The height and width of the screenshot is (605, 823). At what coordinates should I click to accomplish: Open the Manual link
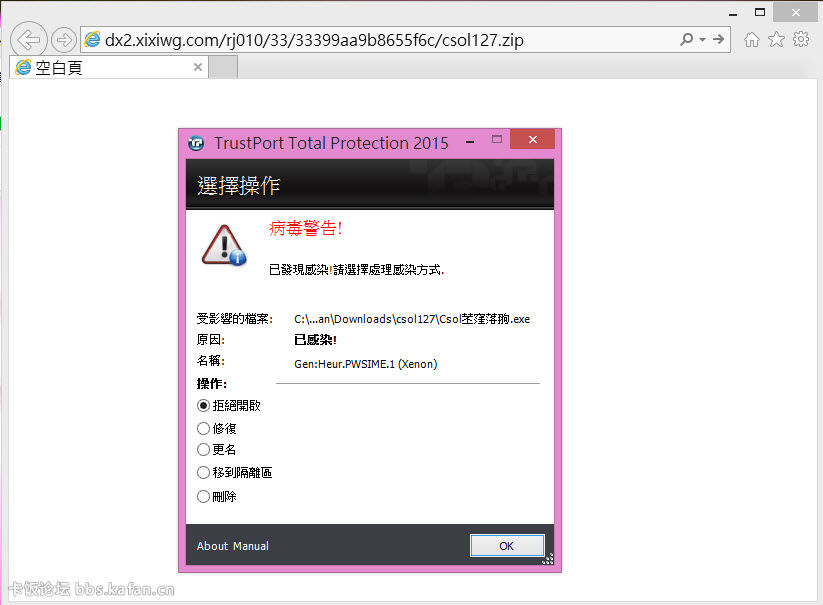[x=250, y=546]
